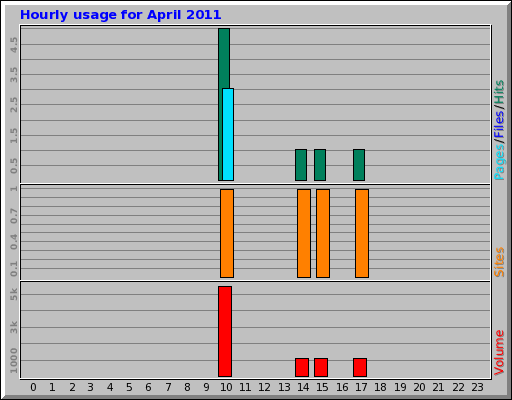The height and width of the screenshot is (400, 512).
Task: Click the red Volume bar at hour 14
Action: tap(302, 367)
